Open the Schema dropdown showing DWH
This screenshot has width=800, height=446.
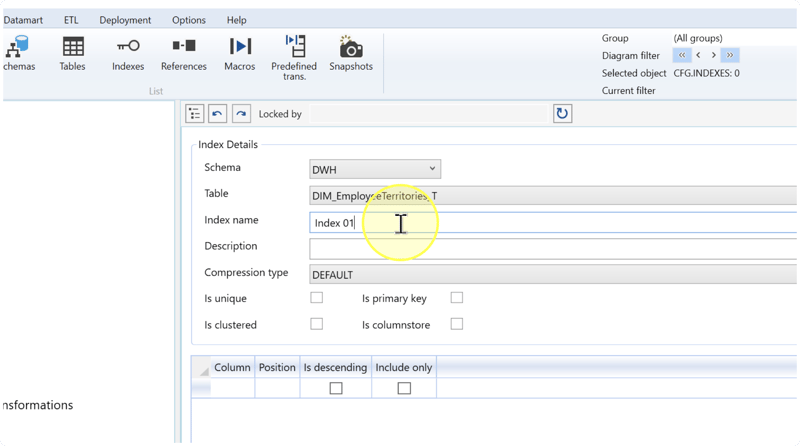point(375,169)
